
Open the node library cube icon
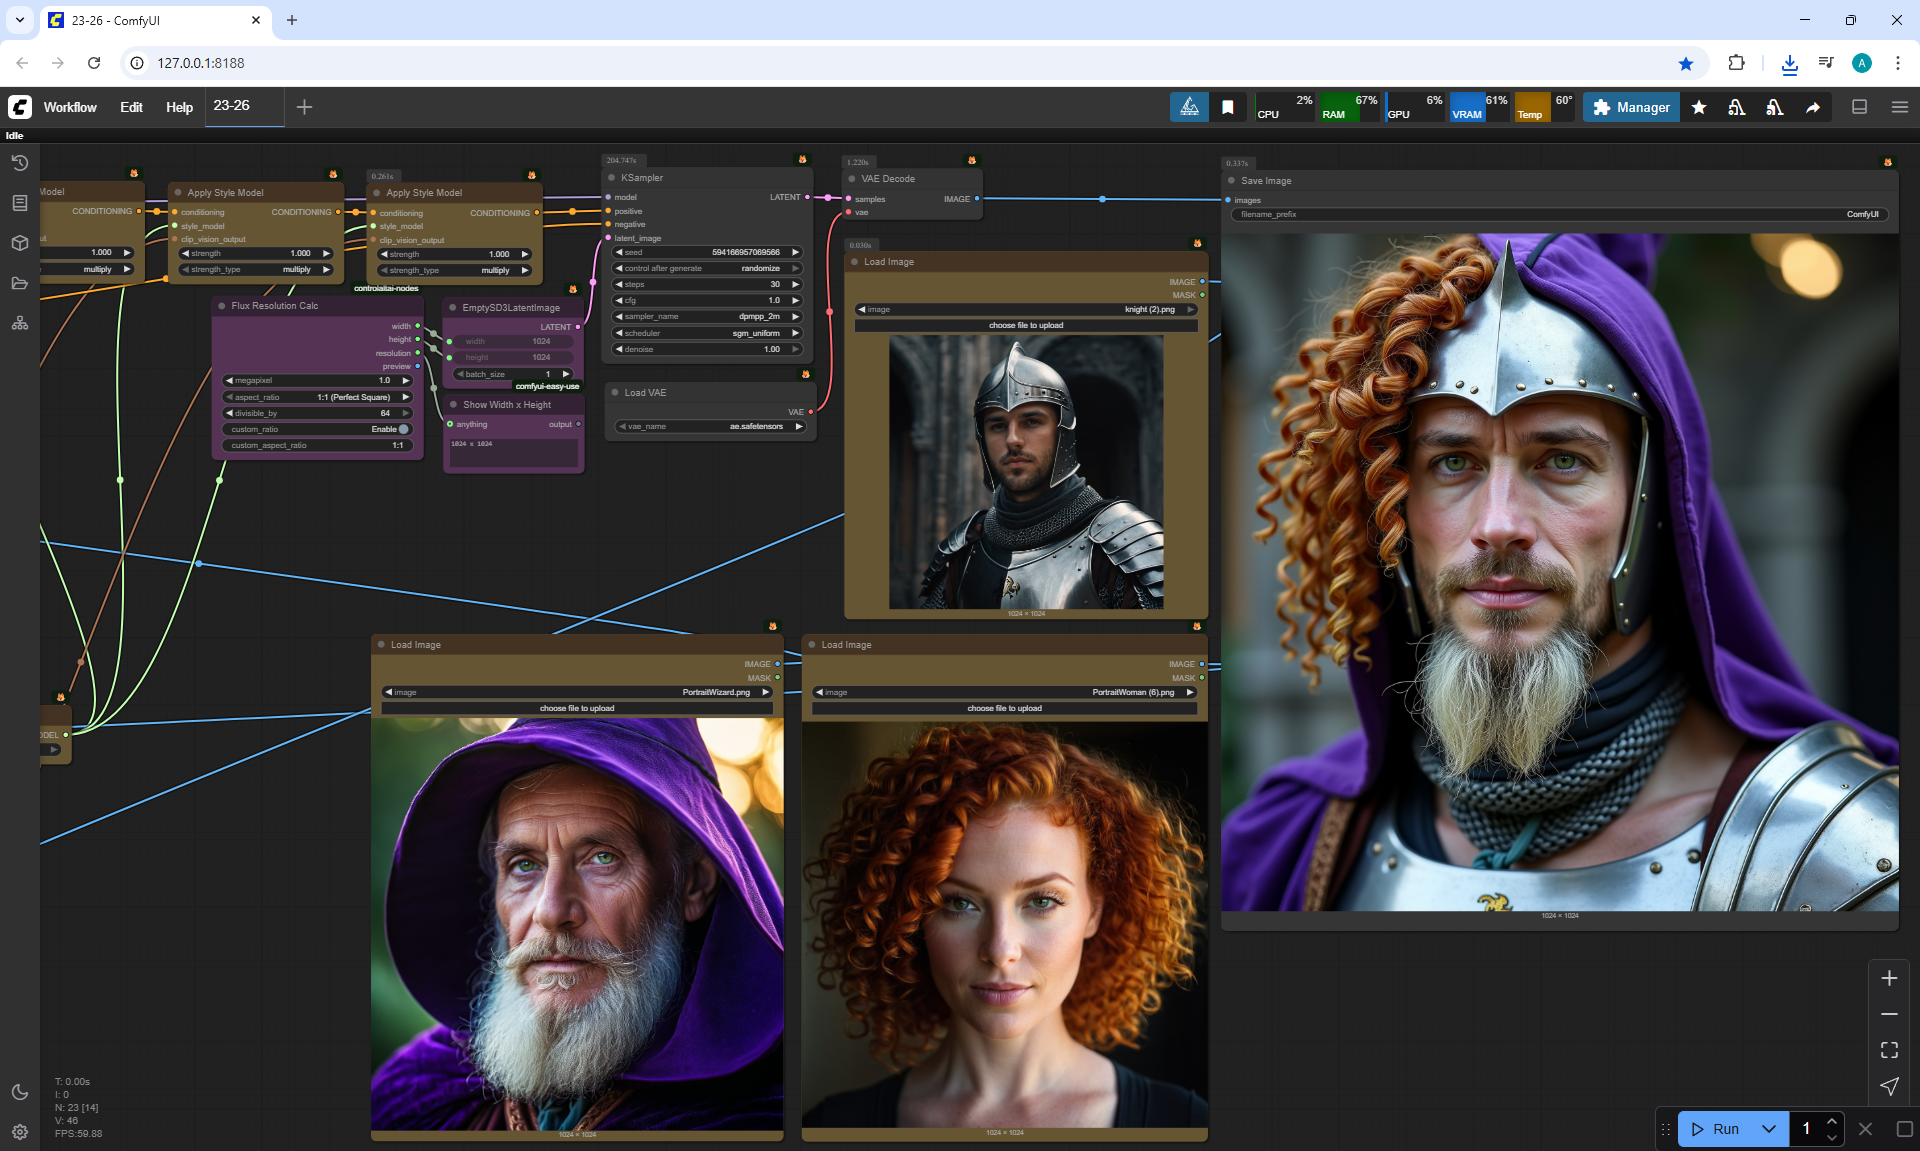(x=20, y=243)
